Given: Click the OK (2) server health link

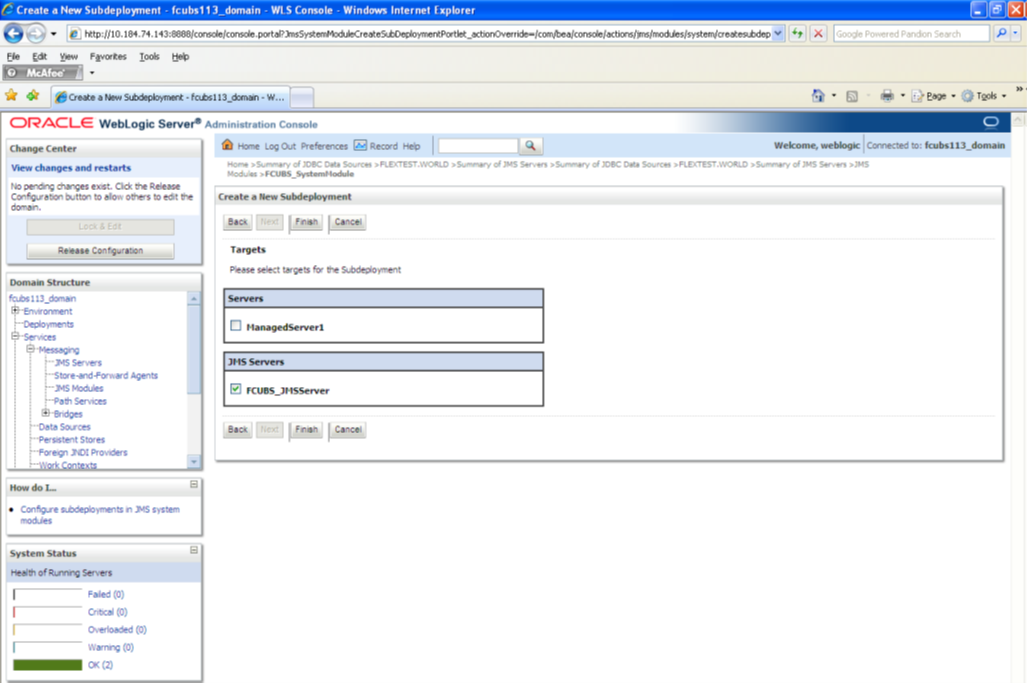Looking at the screenshot, I should tap(100, 665).
